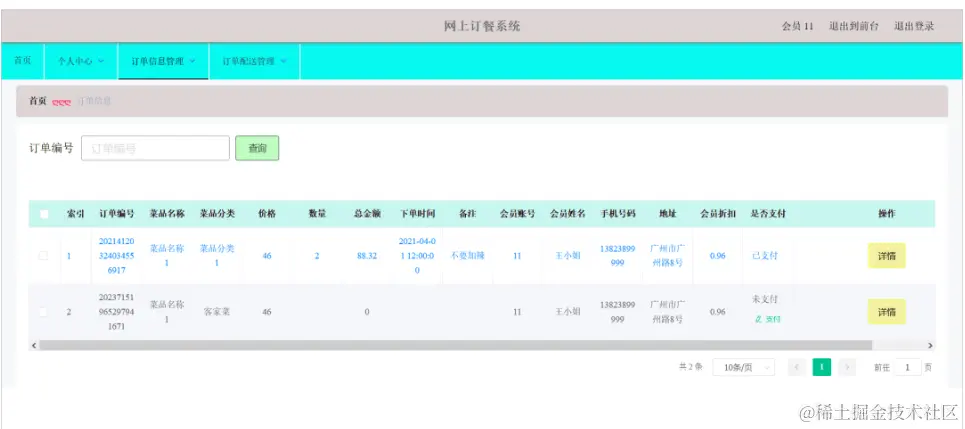965x429 pixels.
Task: Click 首页 in the breadcrumb
Action: (x=38, y=101)
